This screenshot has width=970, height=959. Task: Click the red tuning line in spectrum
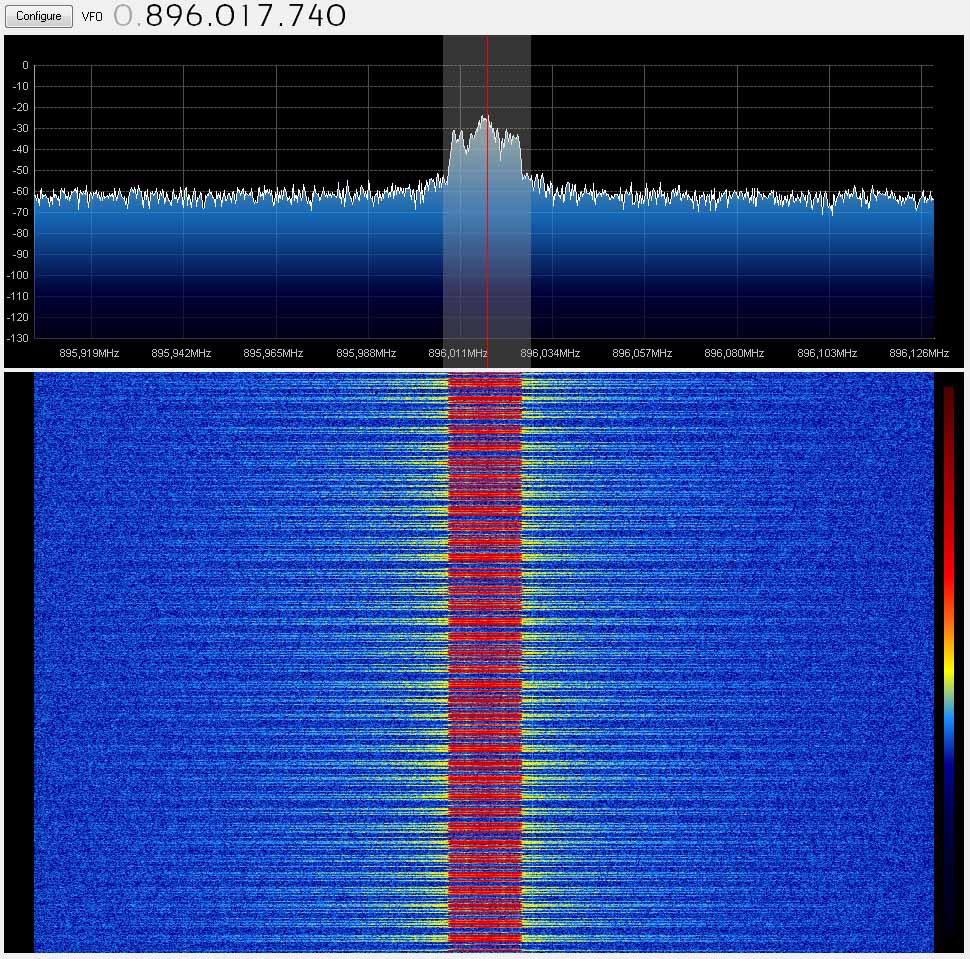[x=487, y=201]
